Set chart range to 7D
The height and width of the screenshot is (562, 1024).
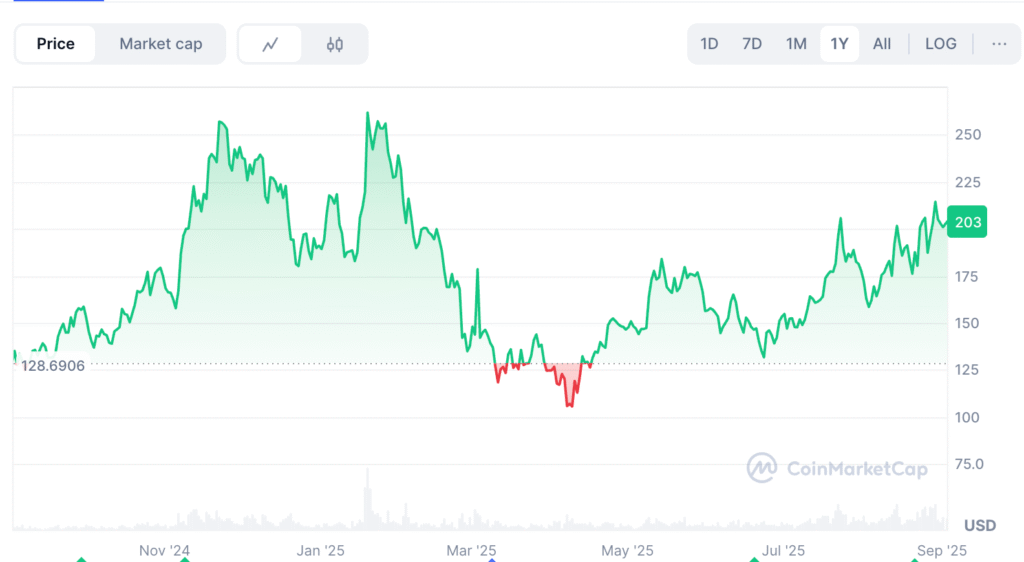752,44
